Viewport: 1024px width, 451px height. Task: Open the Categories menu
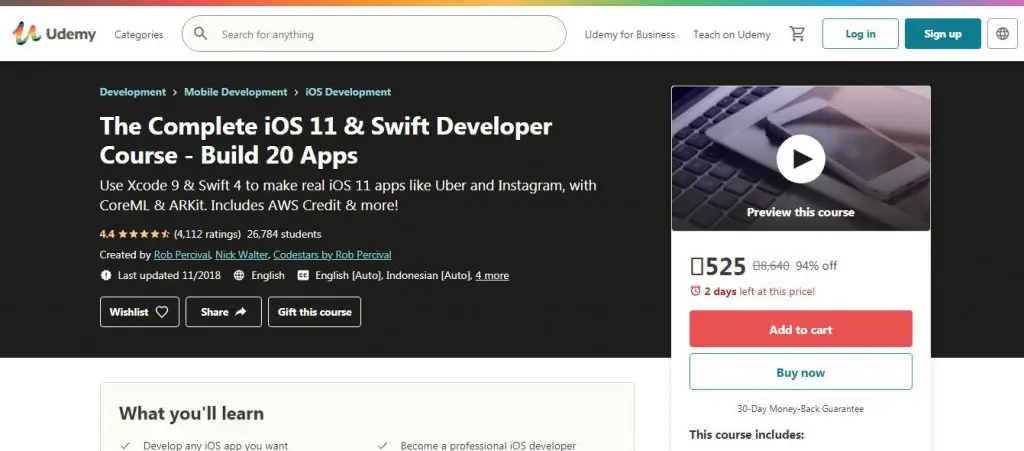click(139, 34)
